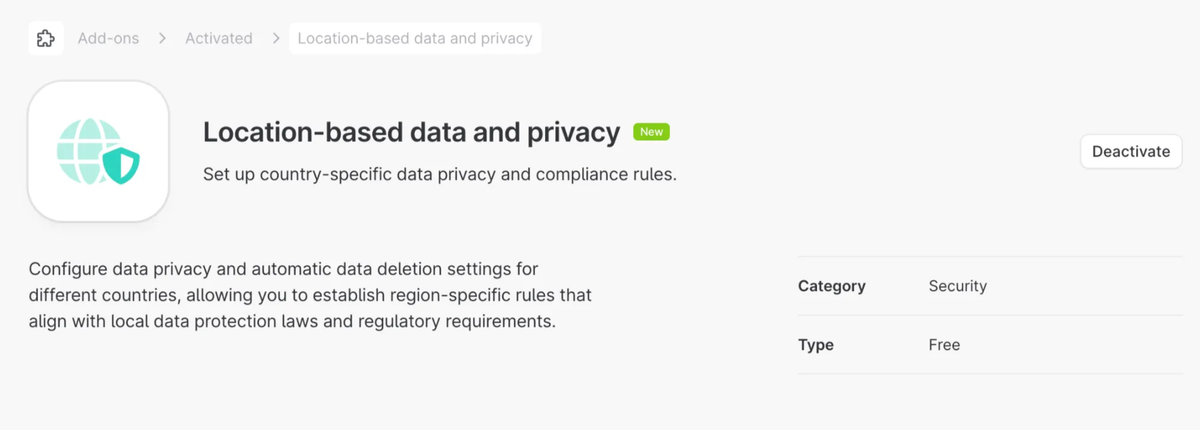
Task: Click the Type label in details
Action: coord(815,345)
